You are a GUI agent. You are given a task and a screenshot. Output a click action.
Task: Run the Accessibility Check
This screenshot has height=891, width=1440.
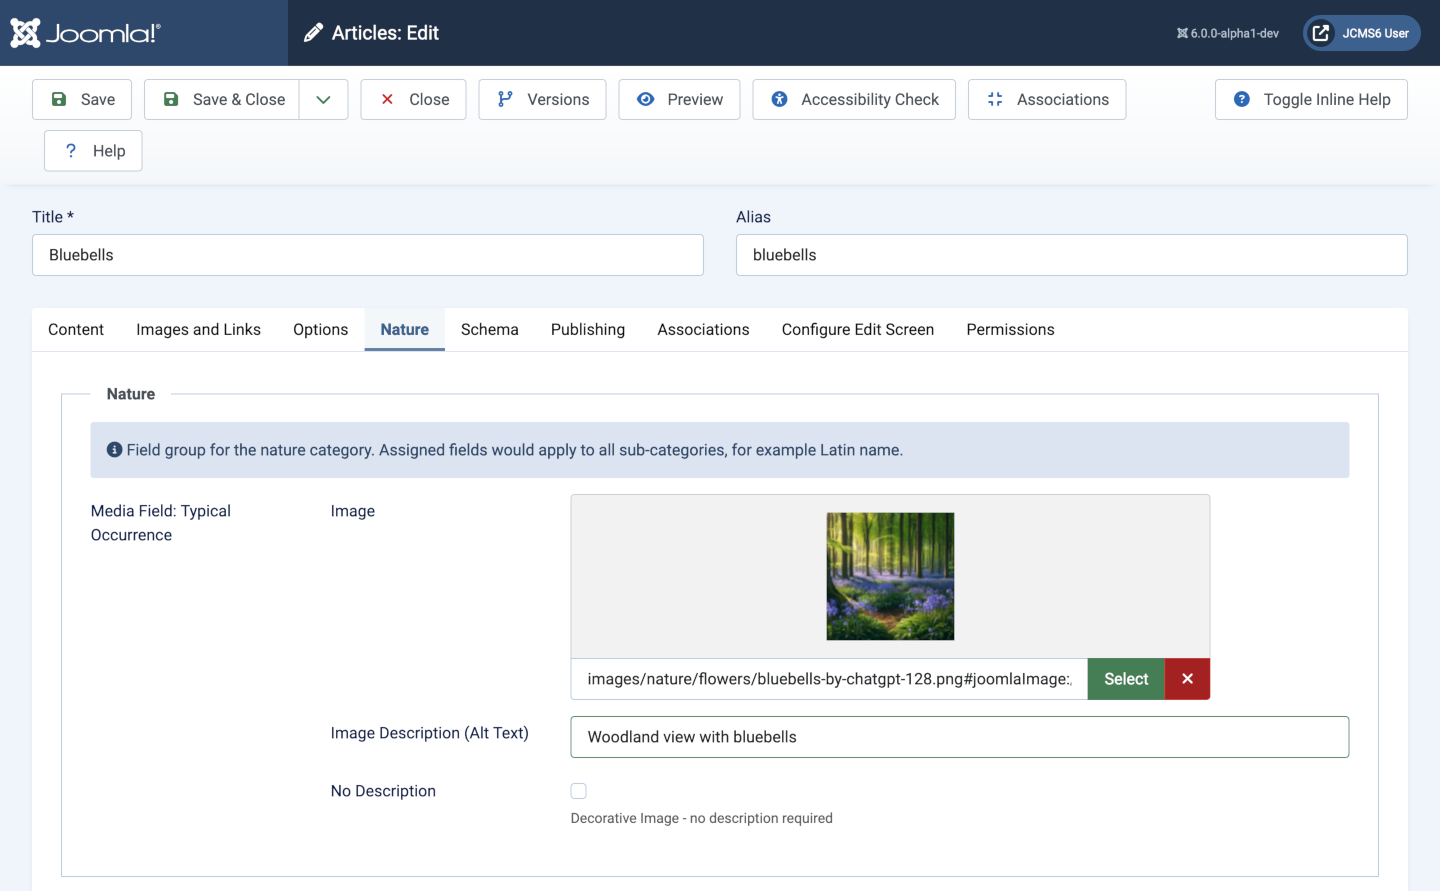854,100
